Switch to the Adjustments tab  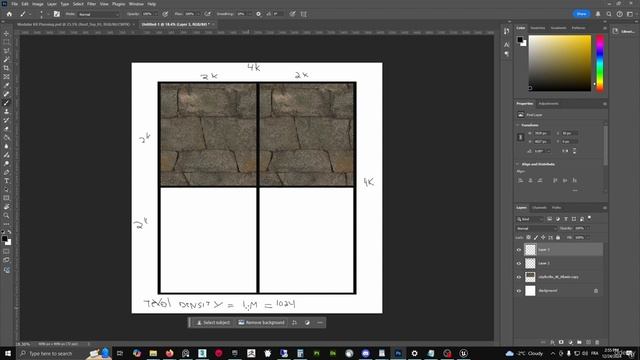(548, 104)
